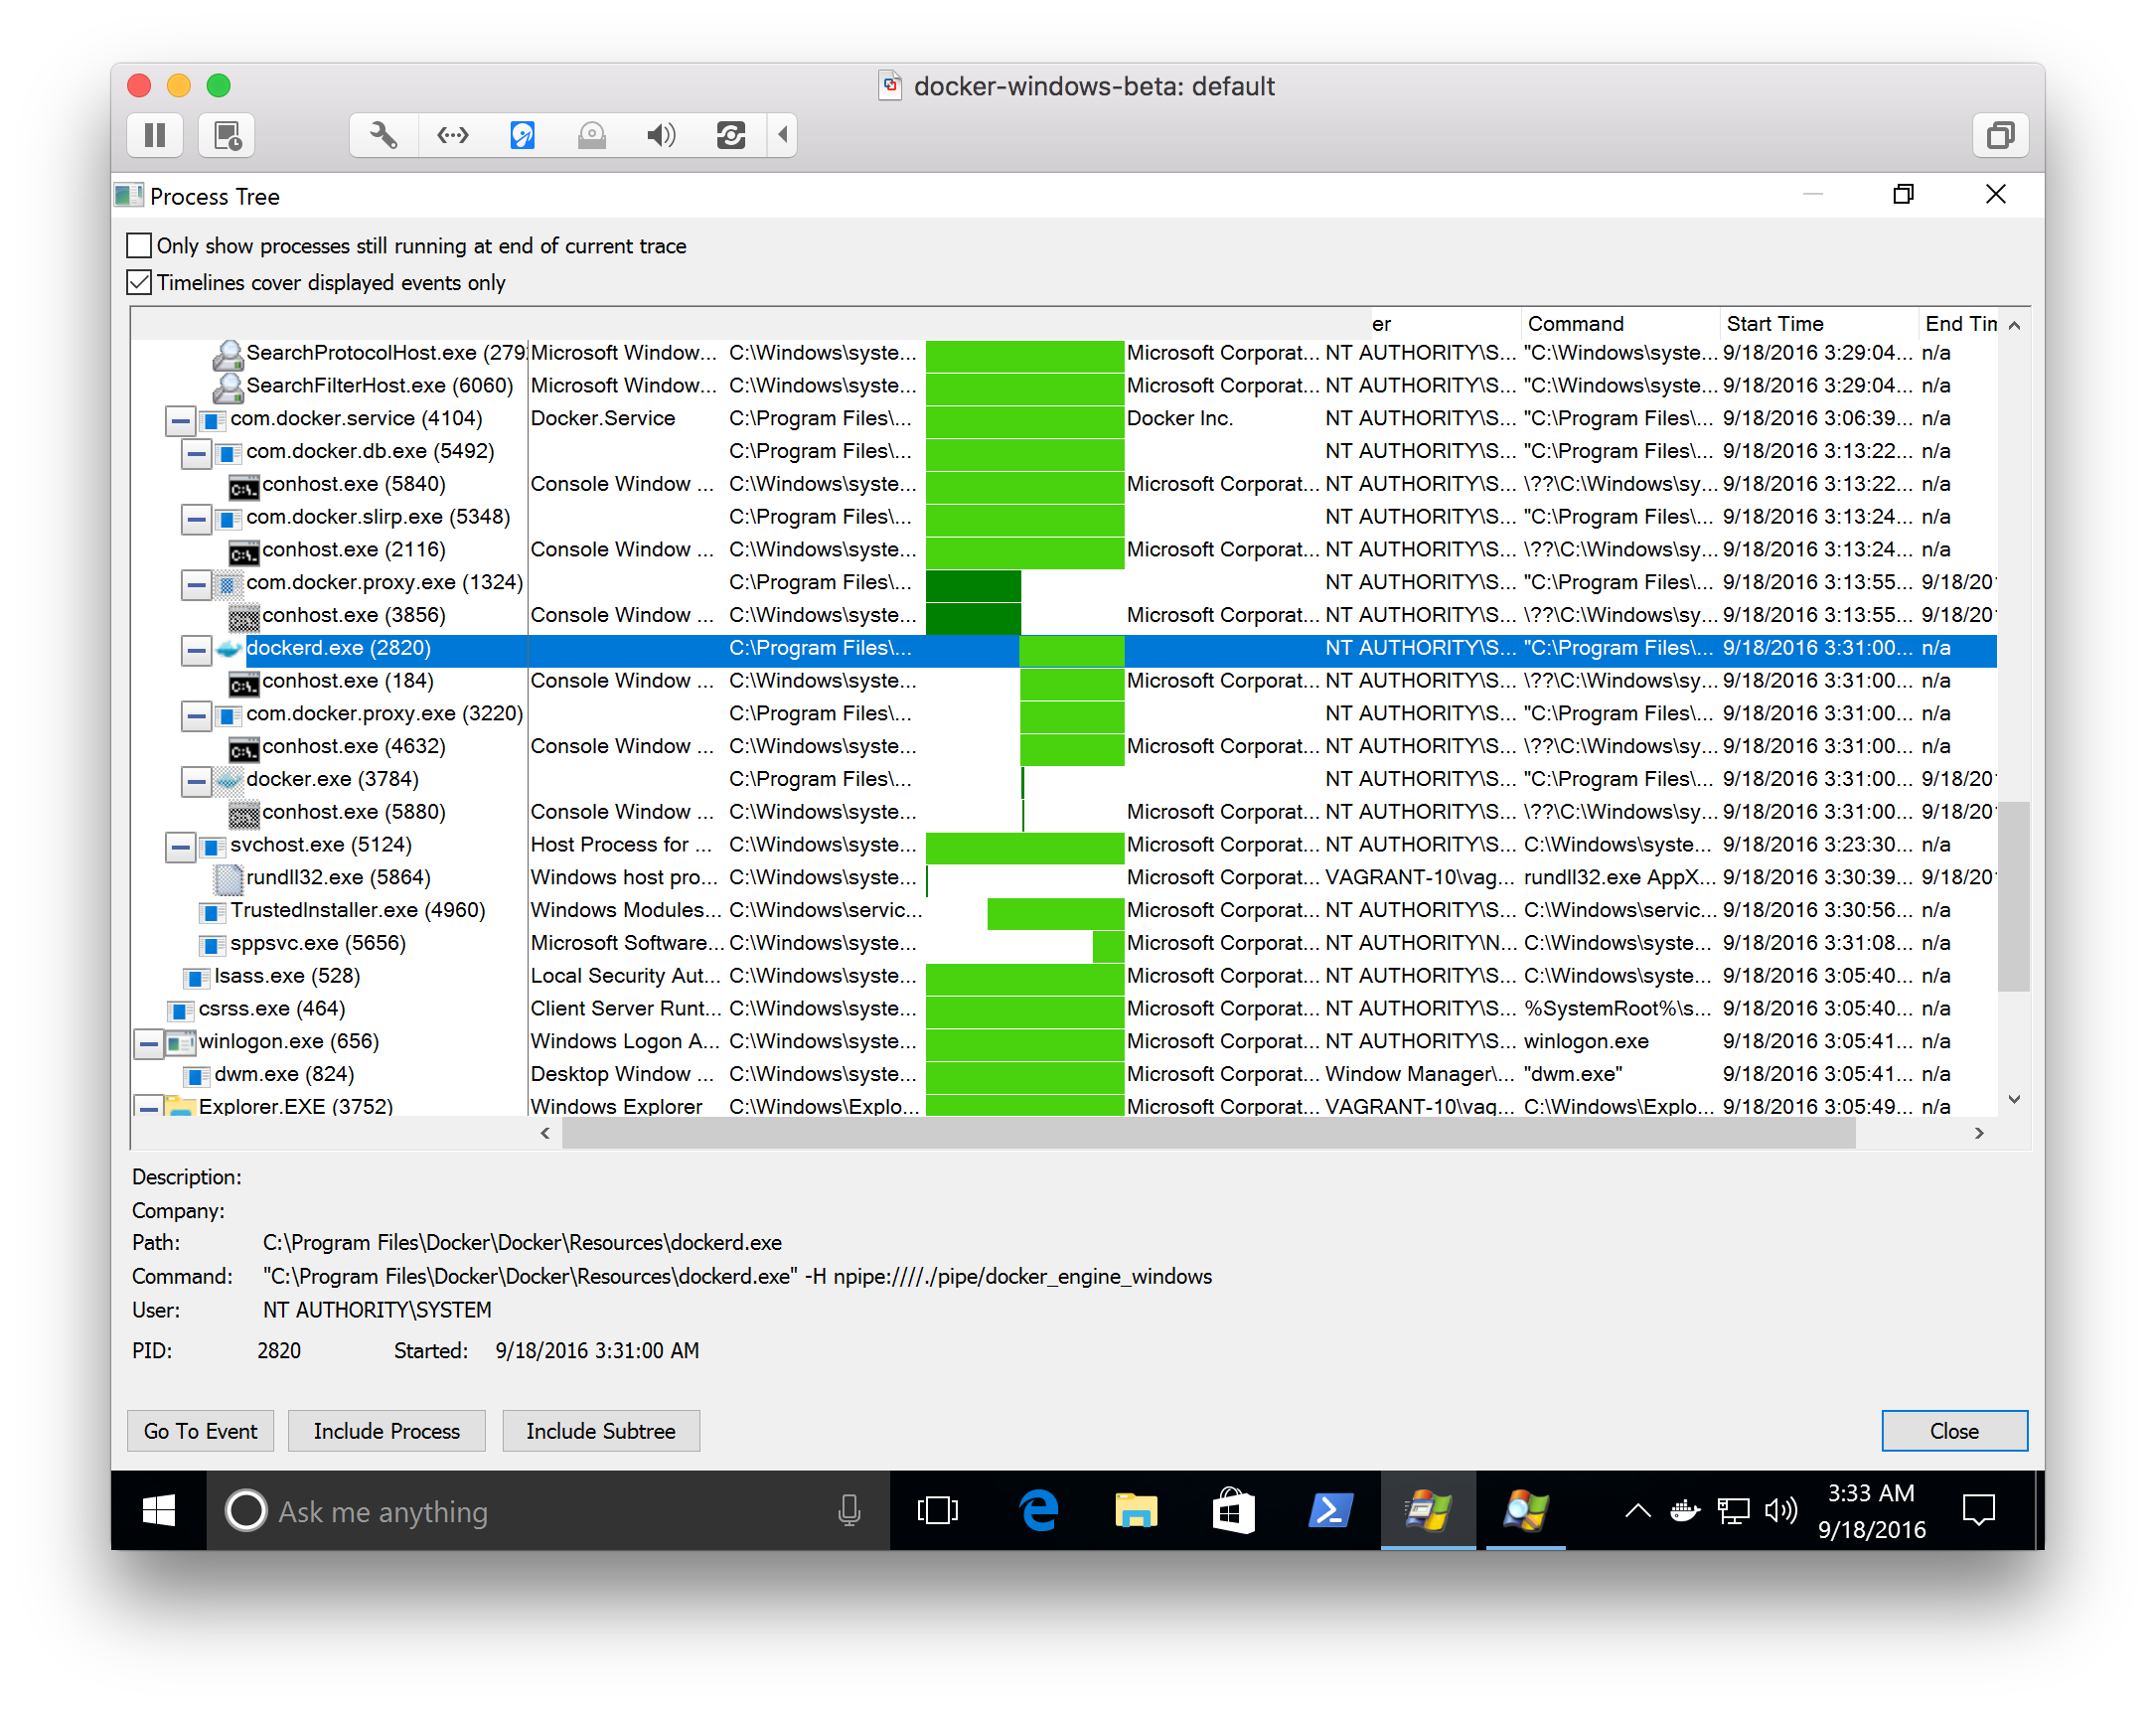This screenshot has height=1709, width=2156.
Task: Open the Docker whale icon in the system tray
Action: point(1686,1512)
